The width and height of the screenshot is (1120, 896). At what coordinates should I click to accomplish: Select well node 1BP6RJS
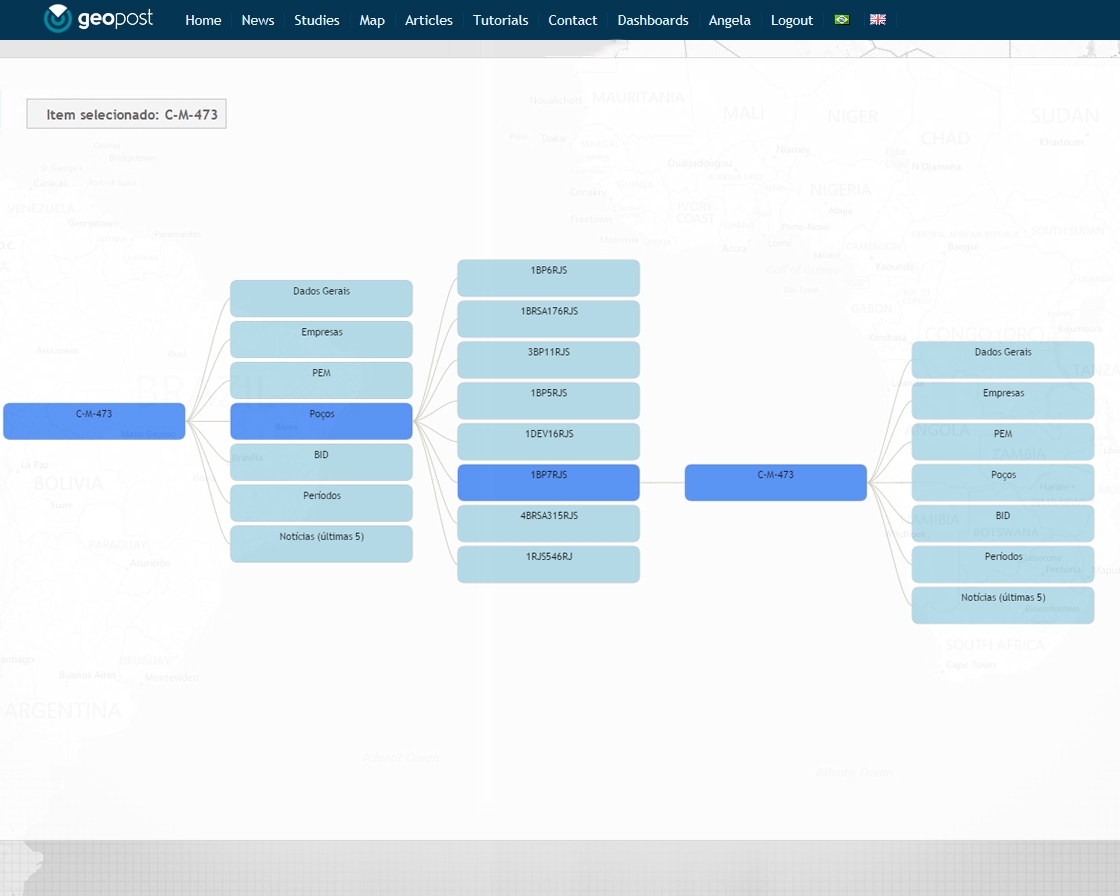tap(549, 278)
